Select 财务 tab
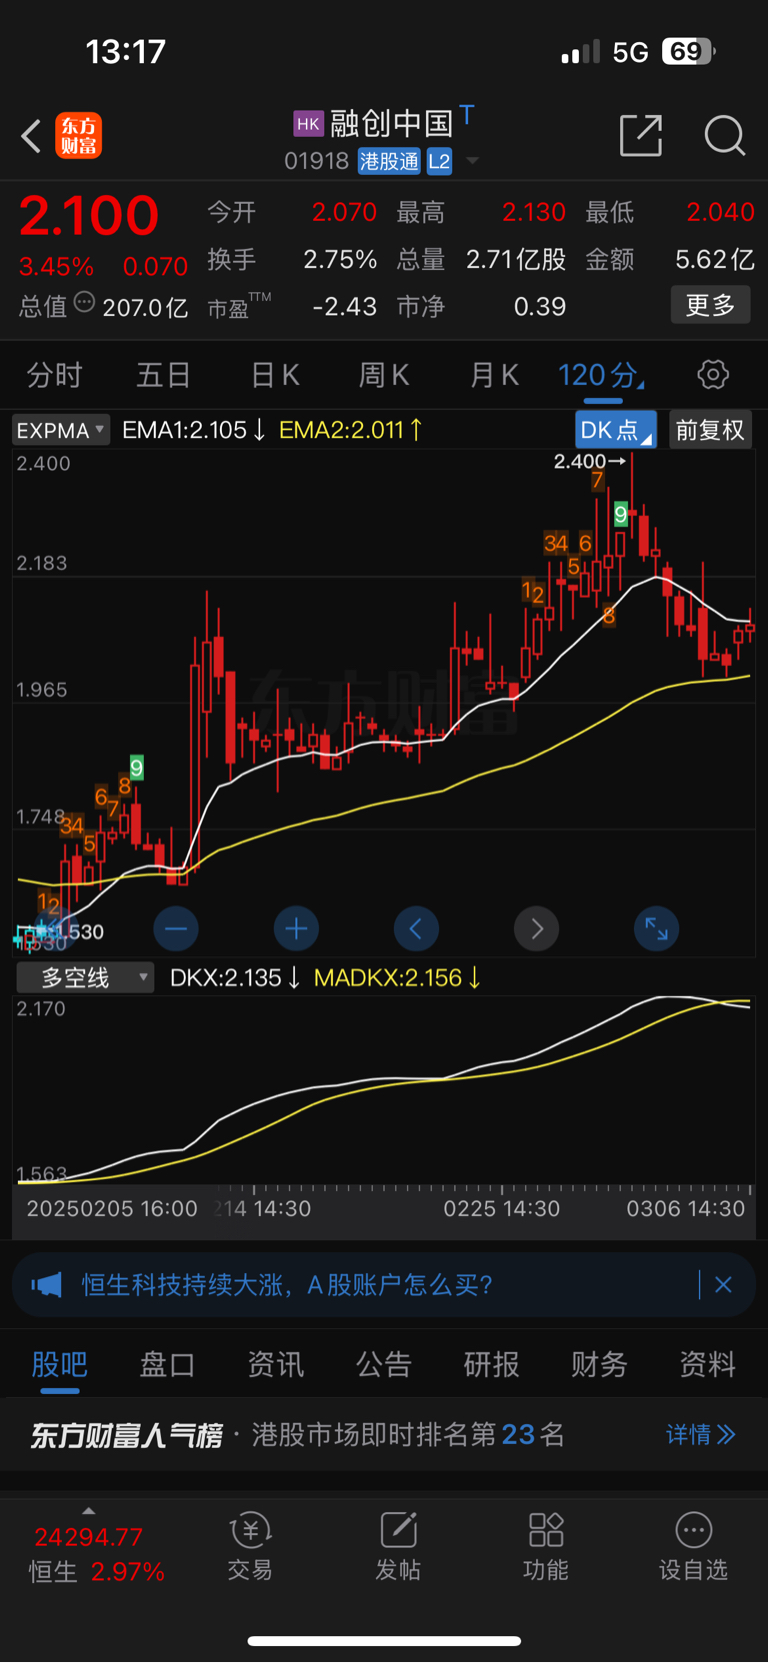 [599, 1364]
